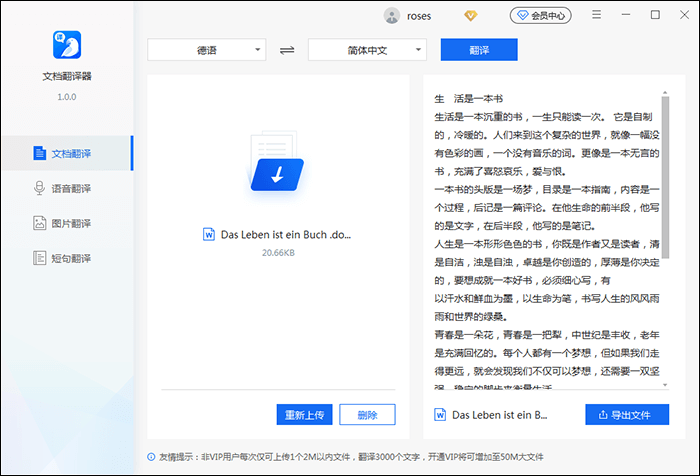Click translated file name Das Leben ist ein B...
The height and width of the screenshot is (476, 700).
(x=500, y=415)
